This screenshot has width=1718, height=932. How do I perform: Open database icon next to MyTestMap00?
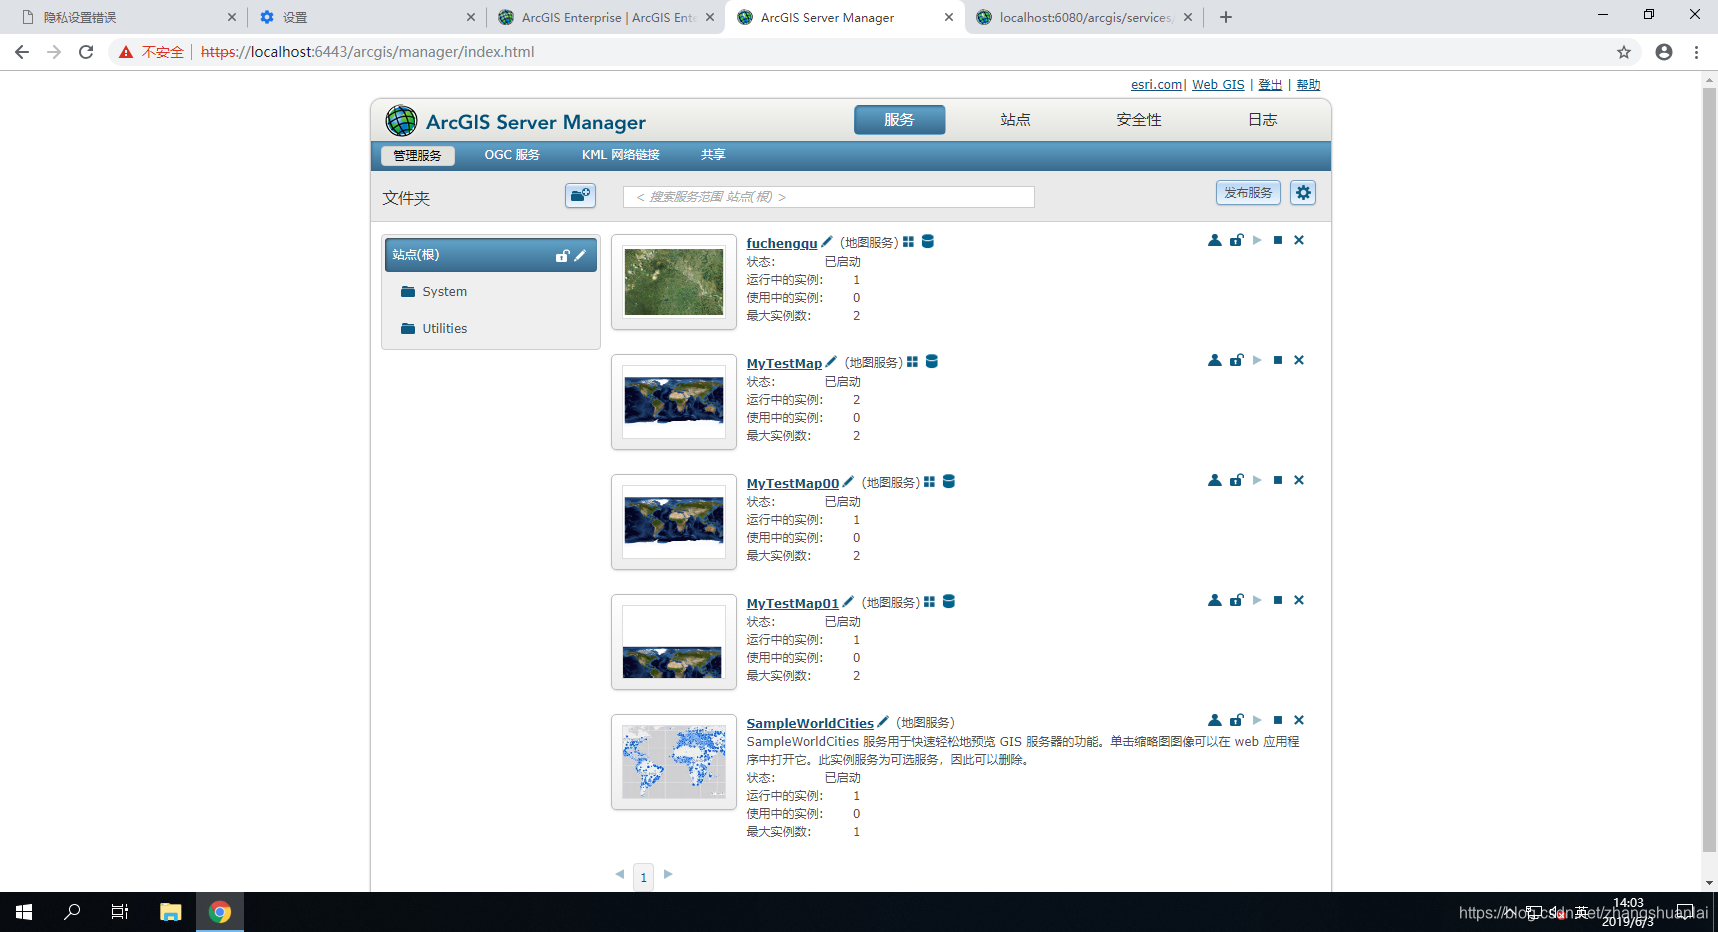pos(949,481)
